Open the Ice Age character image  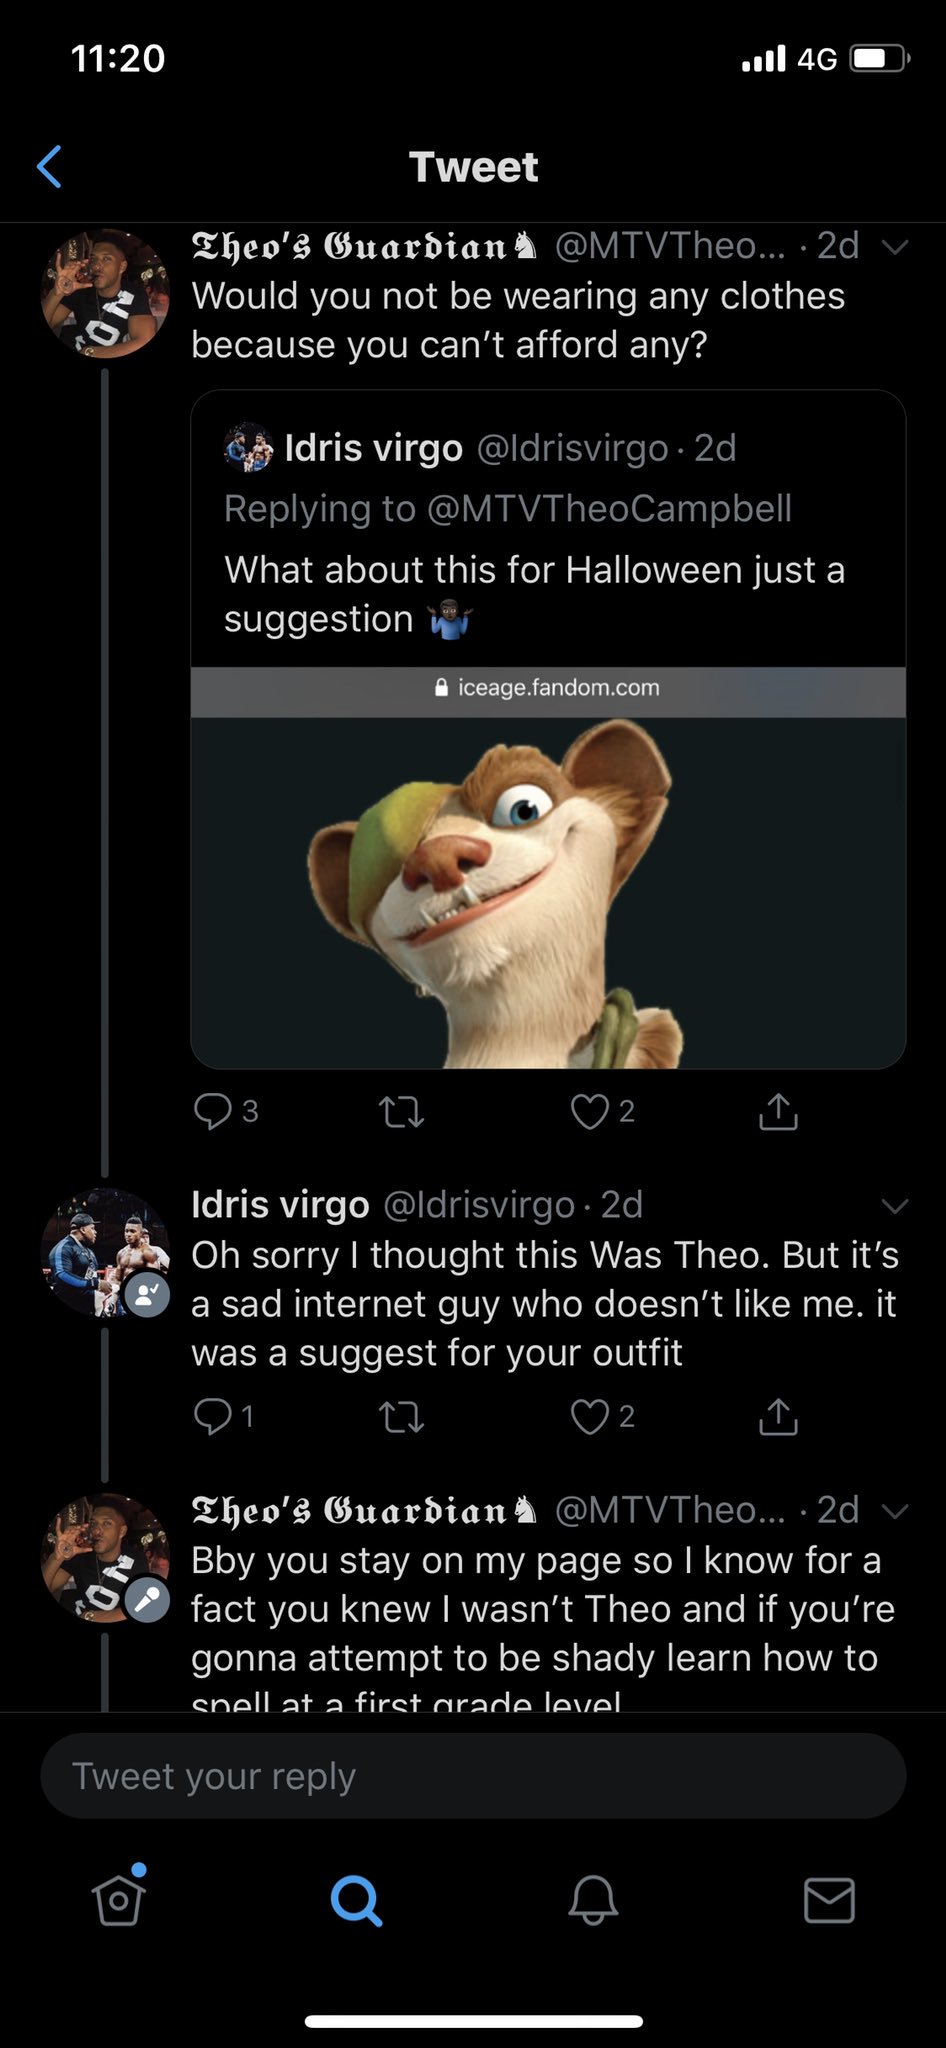tap(548, 892)
